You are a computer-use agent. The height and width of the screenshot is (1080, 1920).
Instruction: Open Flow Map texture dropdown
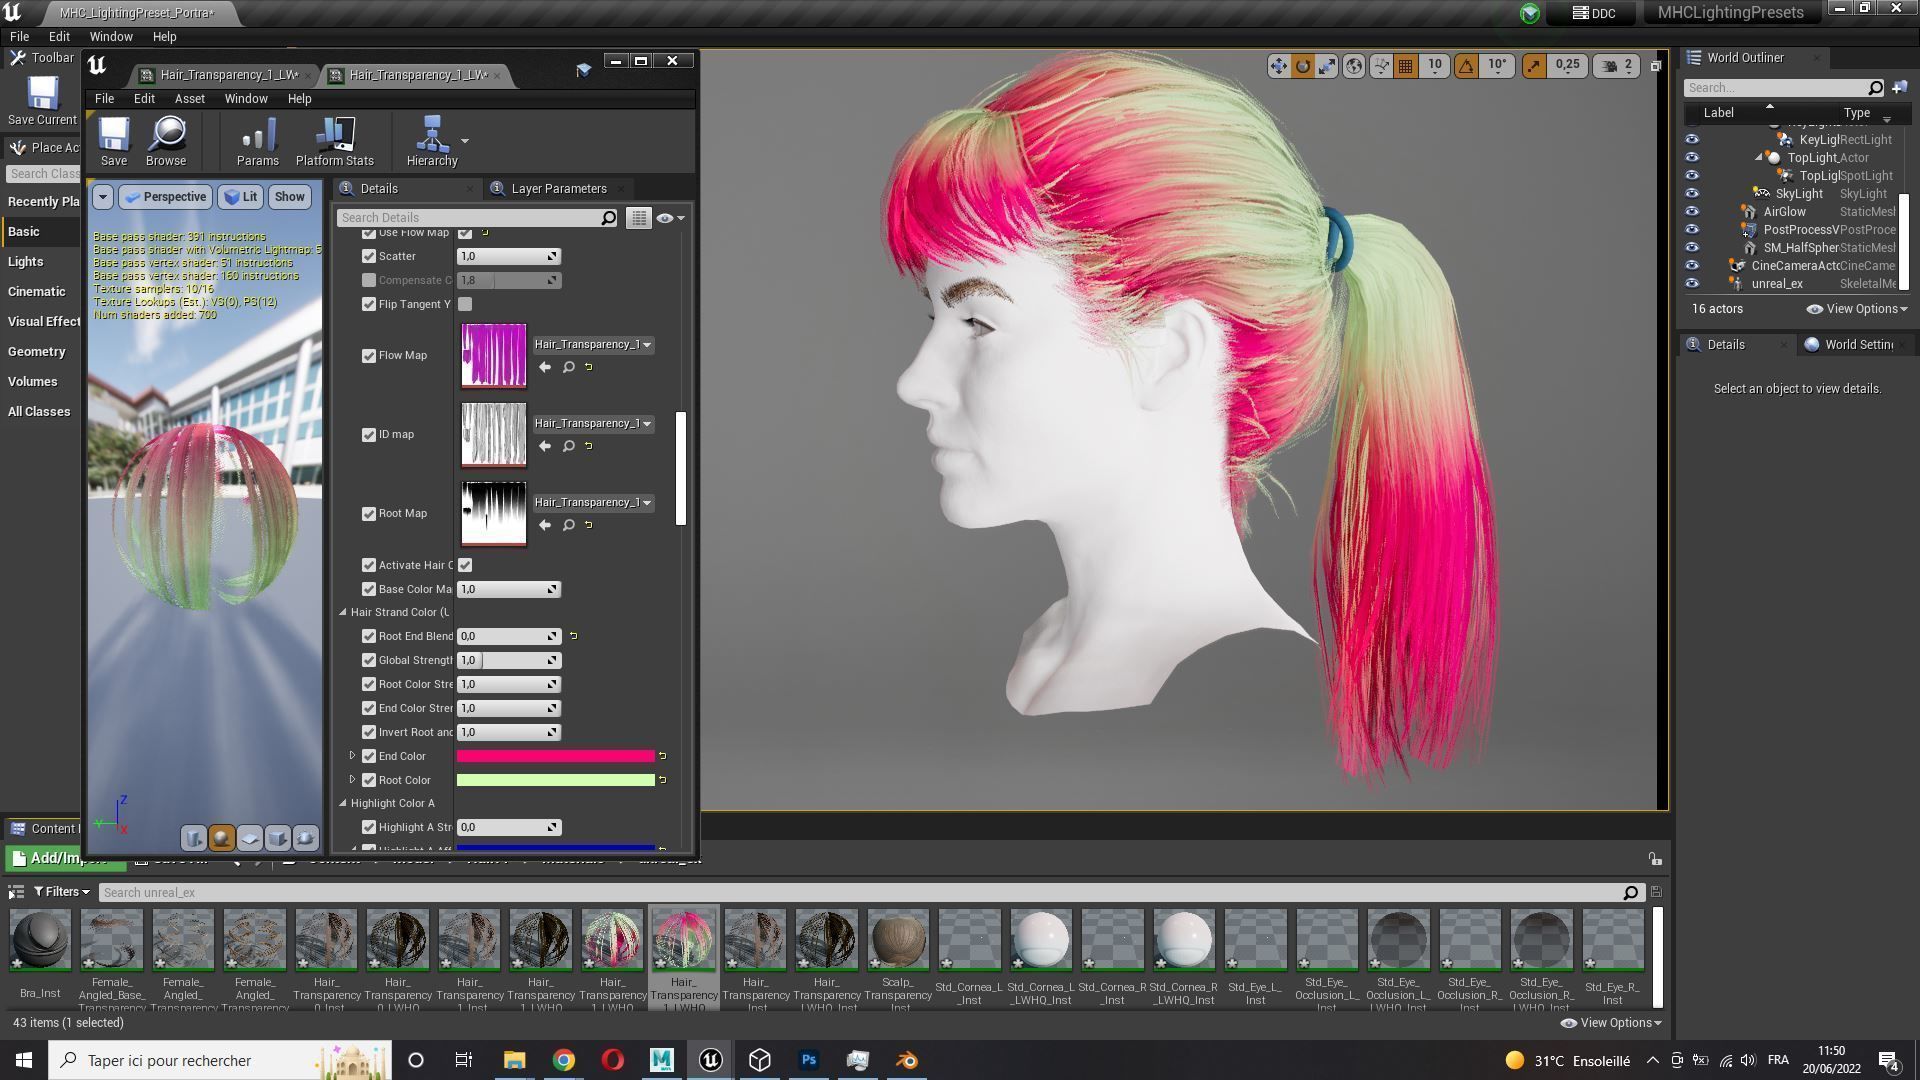click(593, 345)
